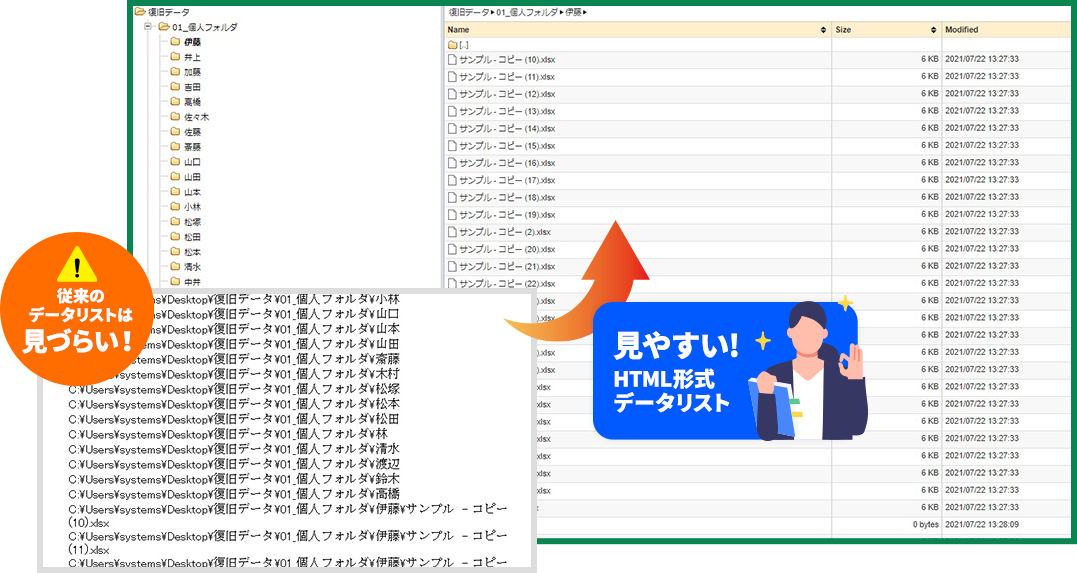Click the file icon of サンプル - コピー (10).xlsx
1077x573 pixels.
pos(452,60)
